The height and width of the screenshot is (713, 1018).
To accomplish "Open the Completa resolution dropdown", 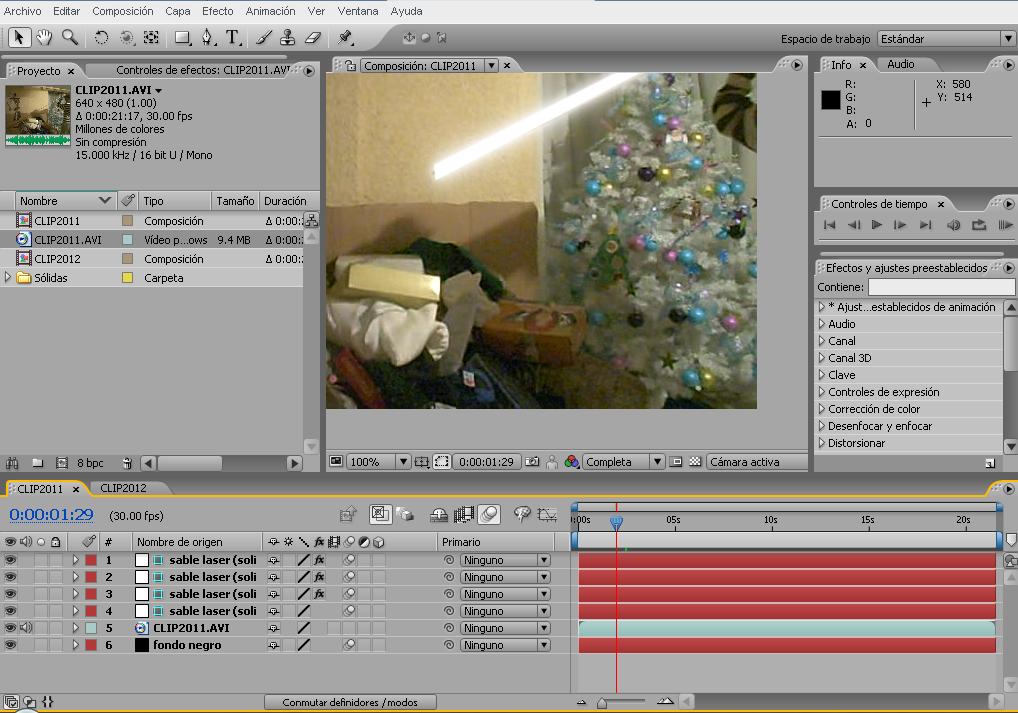I will (x=623, y=462).
